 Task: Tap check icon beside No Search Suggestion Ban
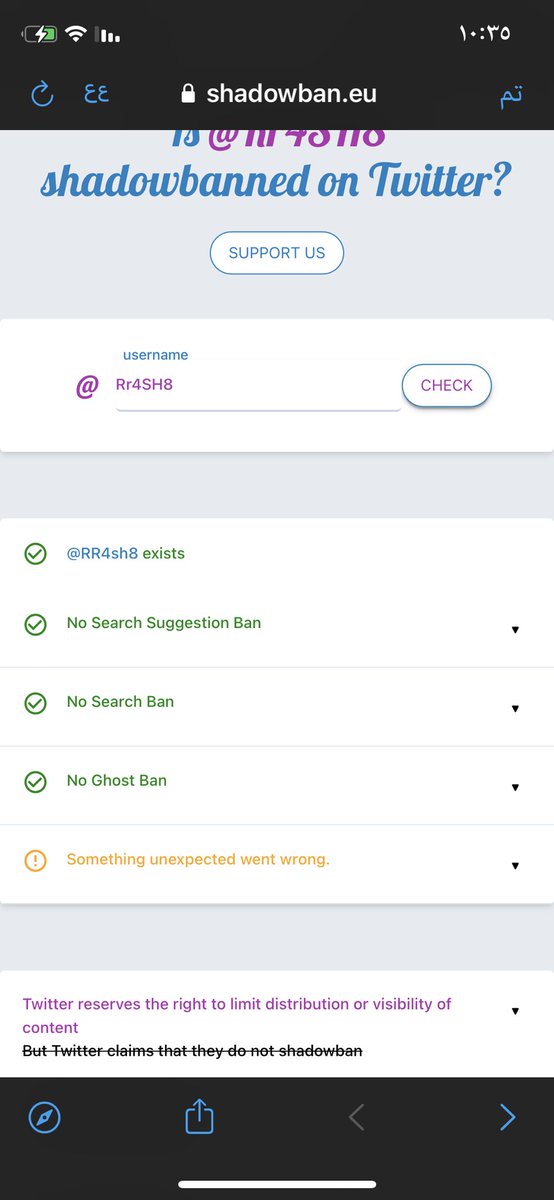click(x=35, y=624)
